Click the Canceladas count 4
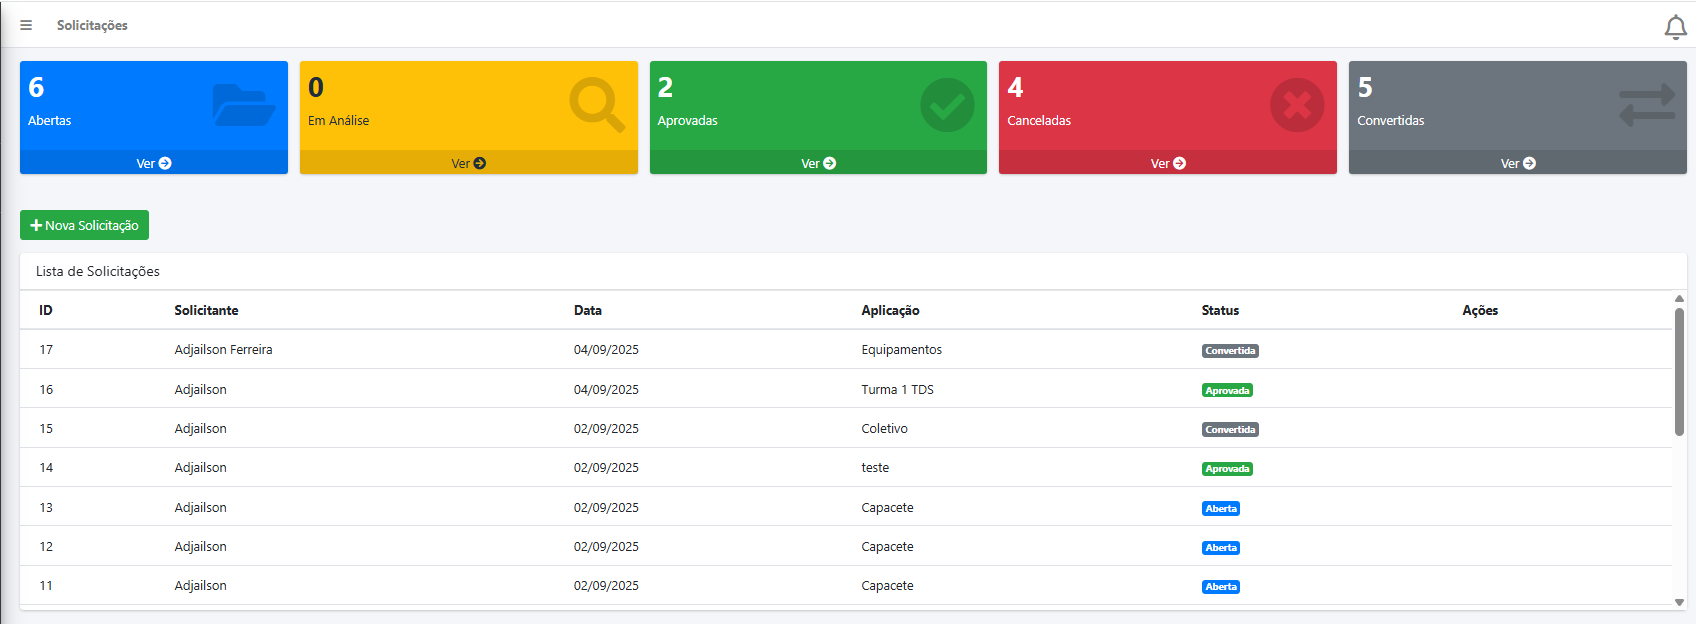 click(1015, 87)
